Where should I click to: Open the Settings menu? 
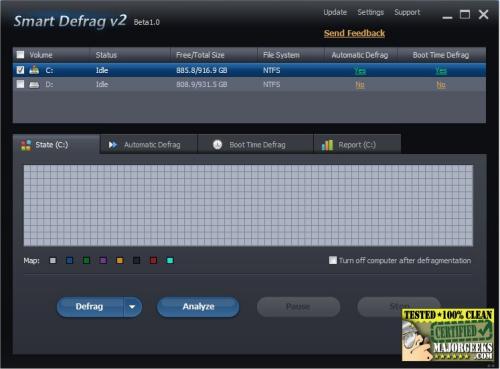point(370,12)
